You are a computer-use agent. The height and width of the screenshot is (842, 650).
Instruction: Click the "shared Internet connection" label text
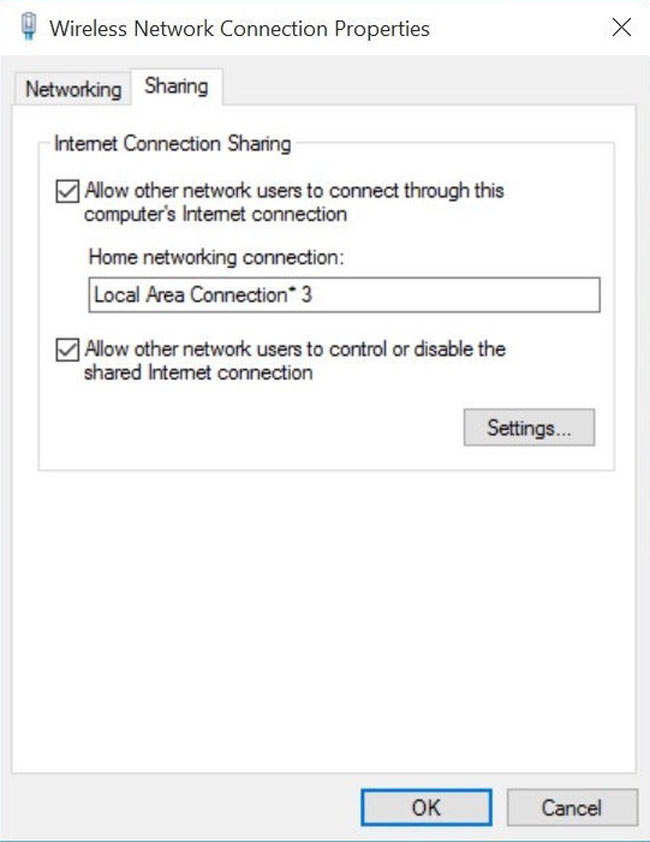point(198,373)
